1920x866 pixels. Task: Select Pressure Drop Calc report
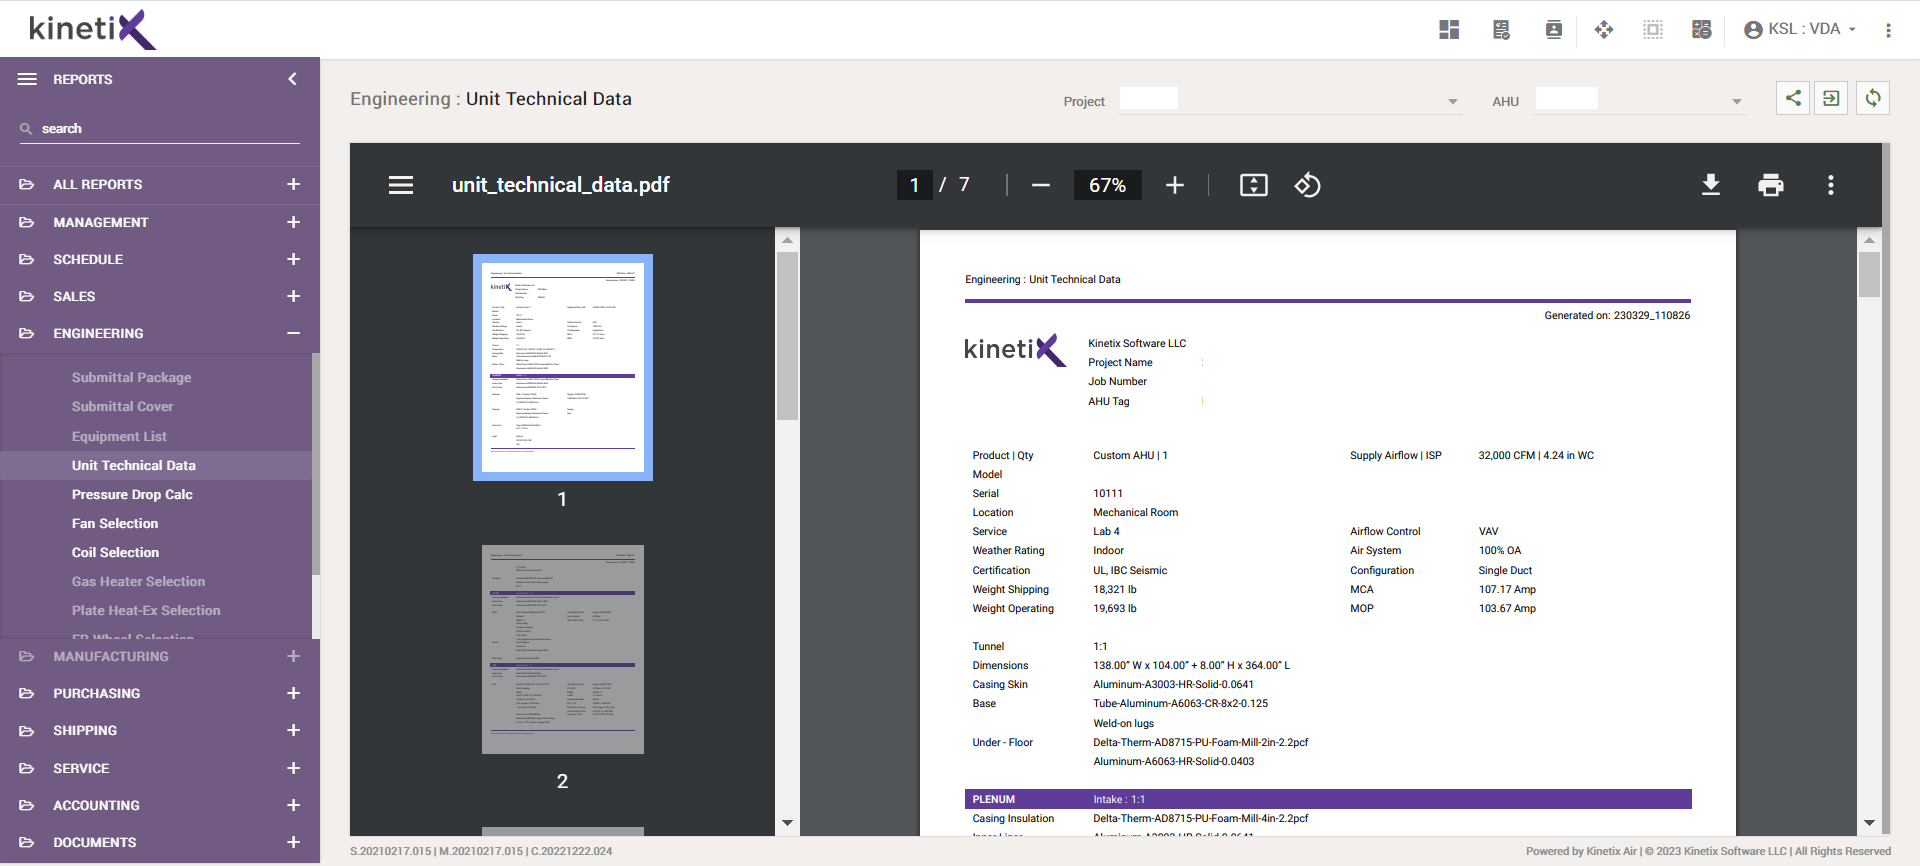(132, 494)
